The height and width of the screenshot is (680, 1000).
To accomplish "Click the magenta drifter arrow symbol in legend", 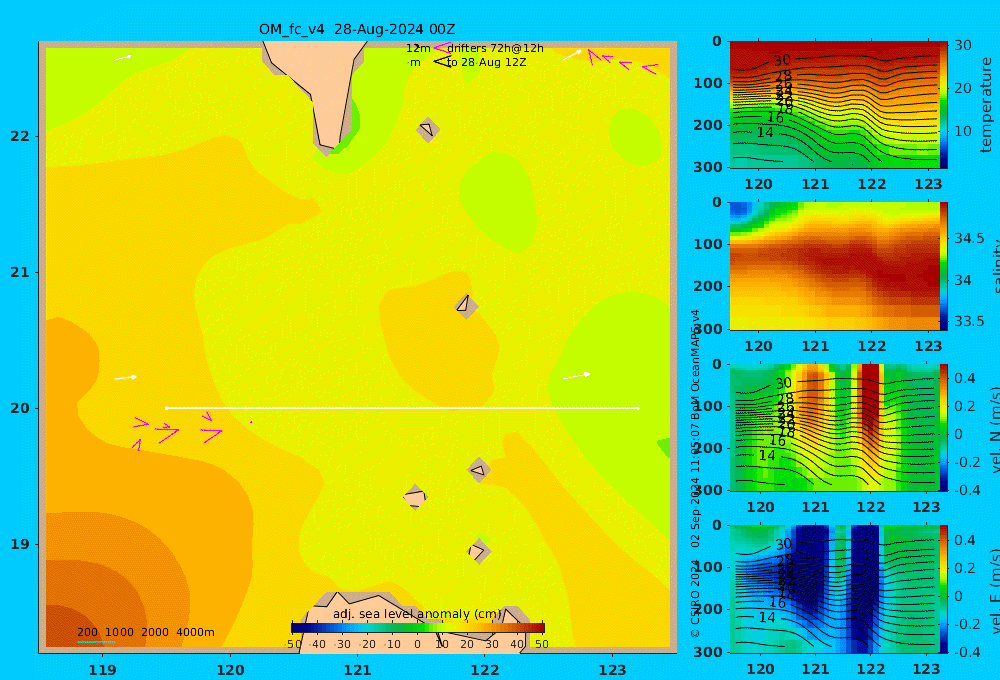I will pyautogui.click(x=441, y=48).
